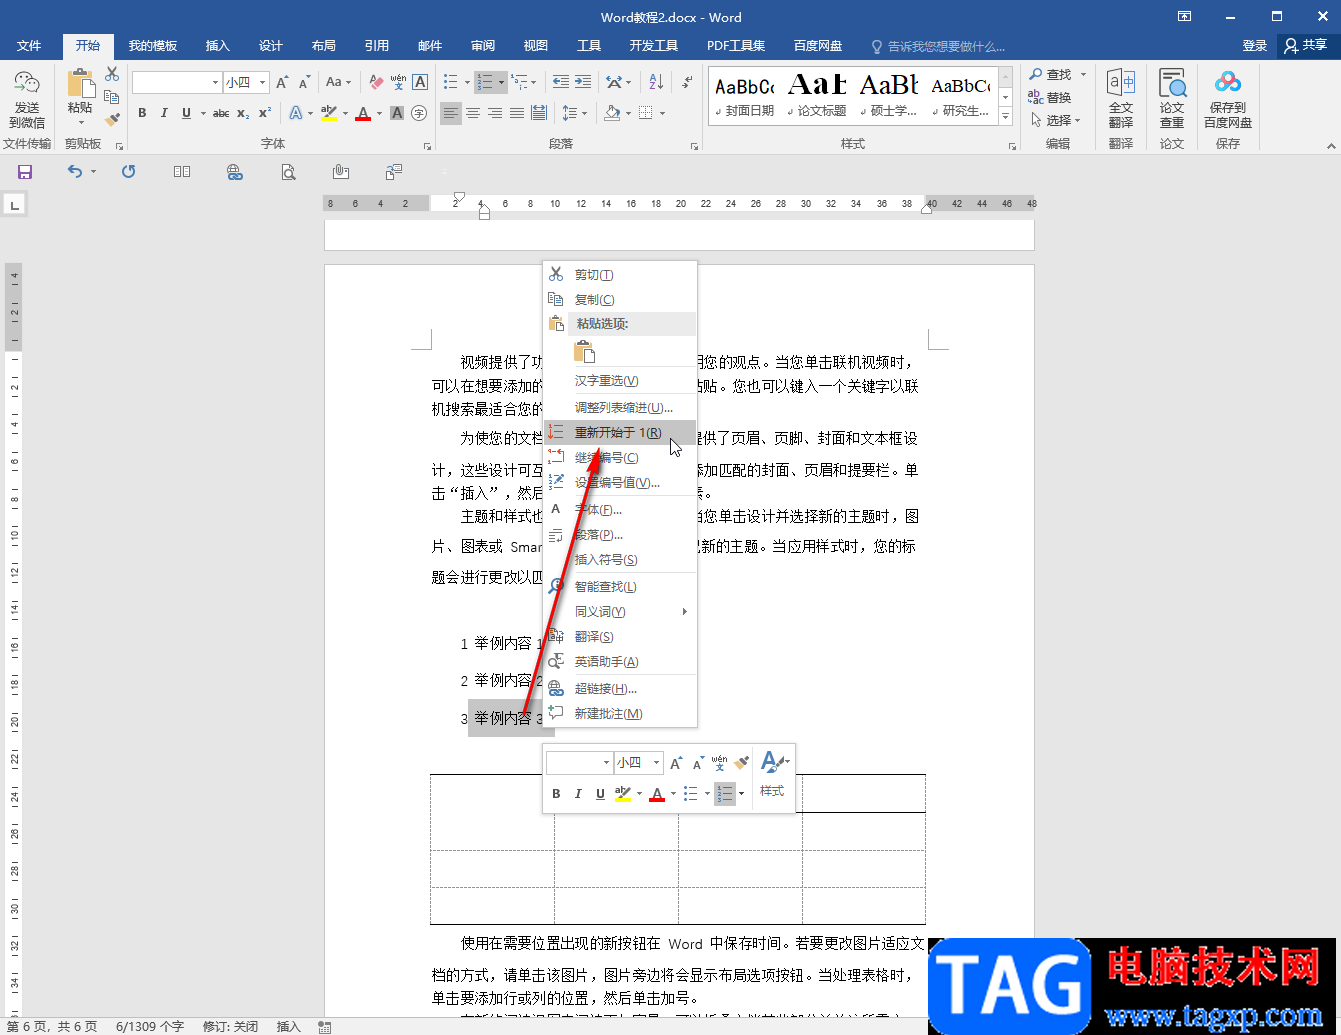Click Save to Baidu Netdisk icon
This screenshot has height=1035, width=1341.
(1228, 98)
